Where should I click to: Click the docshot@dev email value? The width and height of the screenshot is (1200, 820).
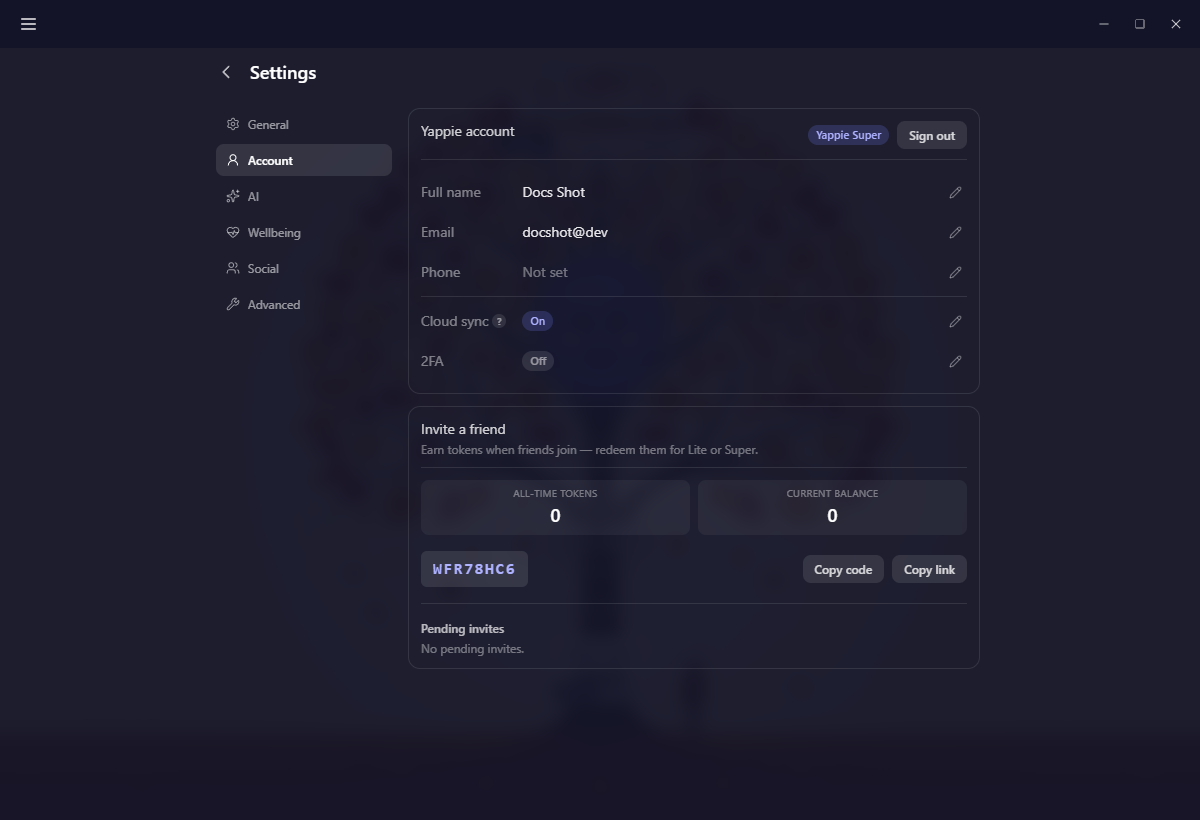point(565,232)
